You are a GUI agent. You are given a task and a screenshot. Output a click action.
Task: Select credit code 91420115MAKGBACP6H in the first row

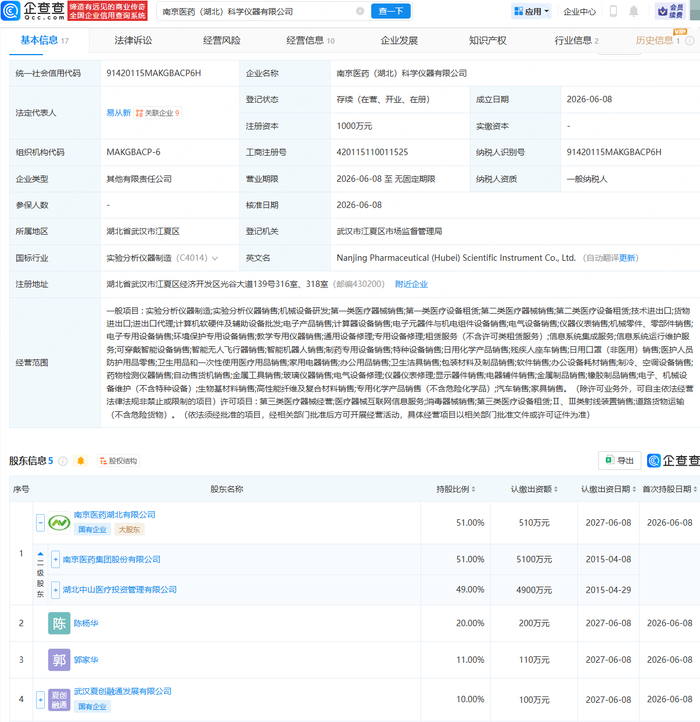[x=154, y=73]
